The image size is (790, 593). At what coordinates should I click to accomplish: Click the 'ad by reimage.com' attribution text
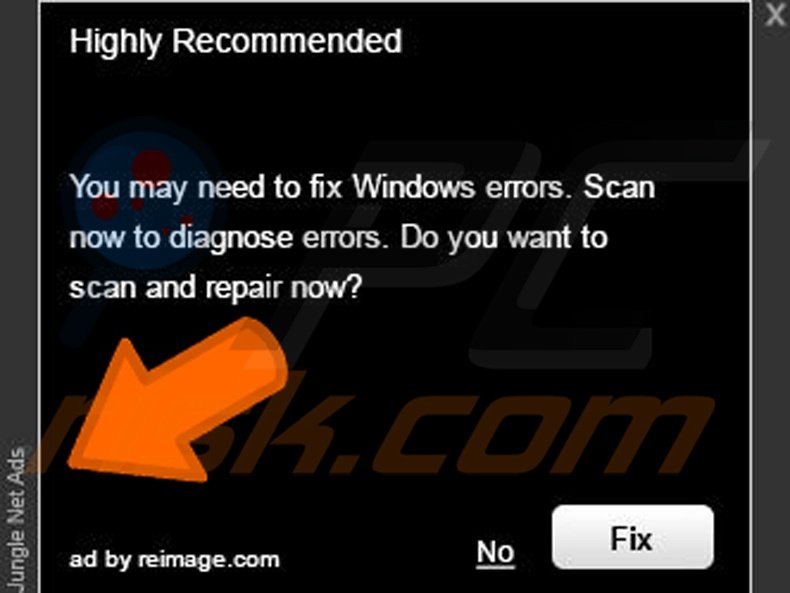[x=174, y=559]
